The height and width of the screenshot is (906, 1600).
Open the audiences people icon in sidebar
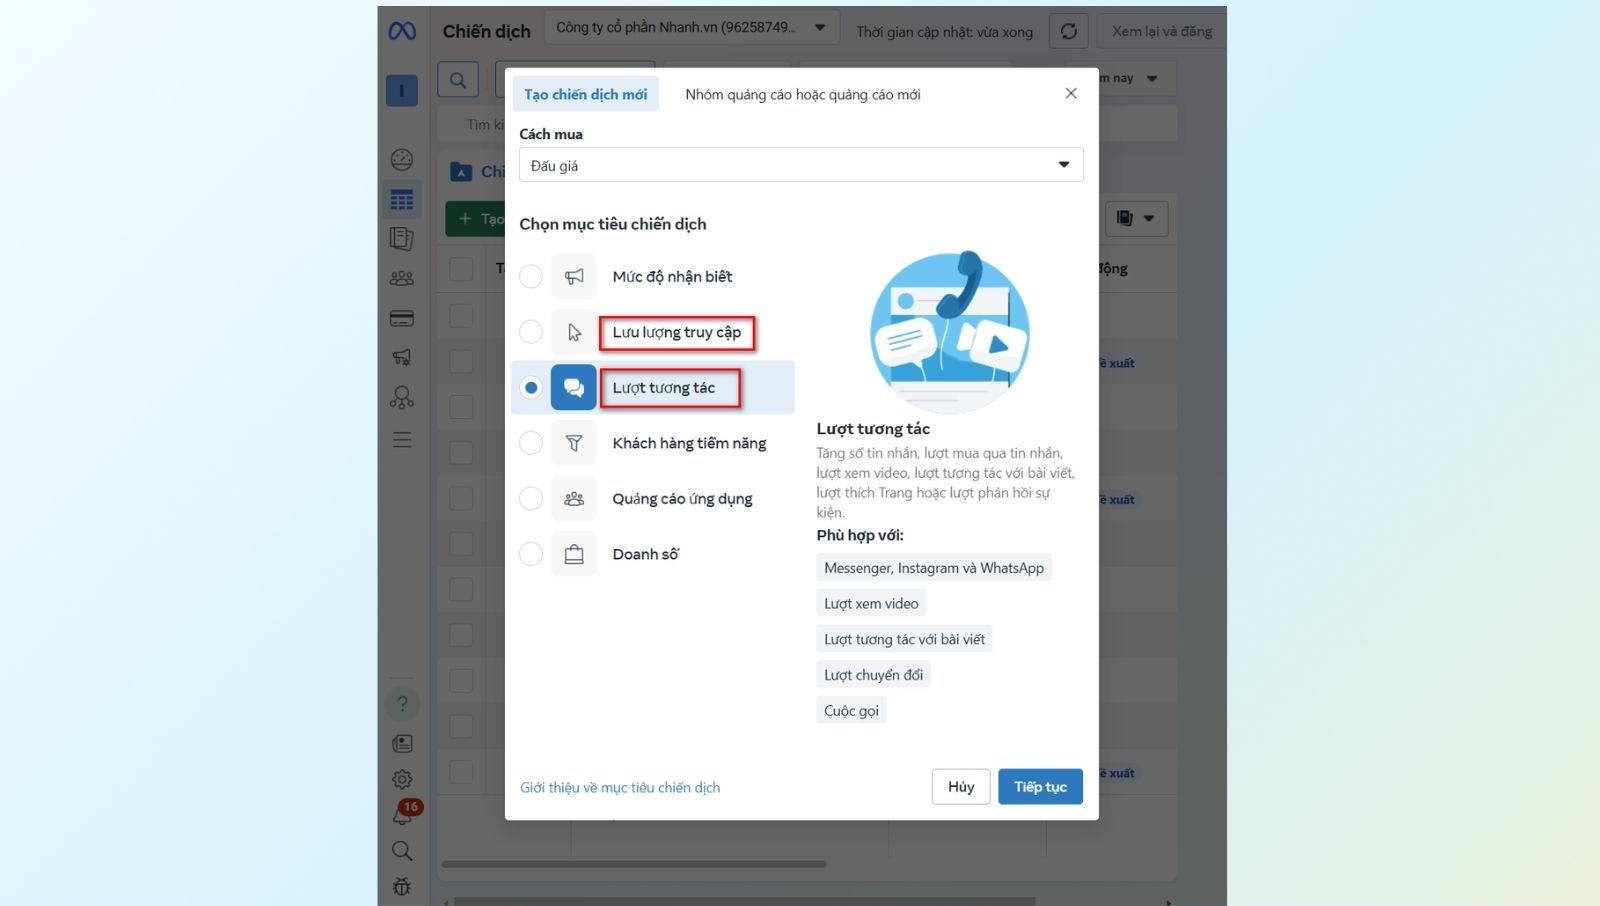tap(402, 278)
